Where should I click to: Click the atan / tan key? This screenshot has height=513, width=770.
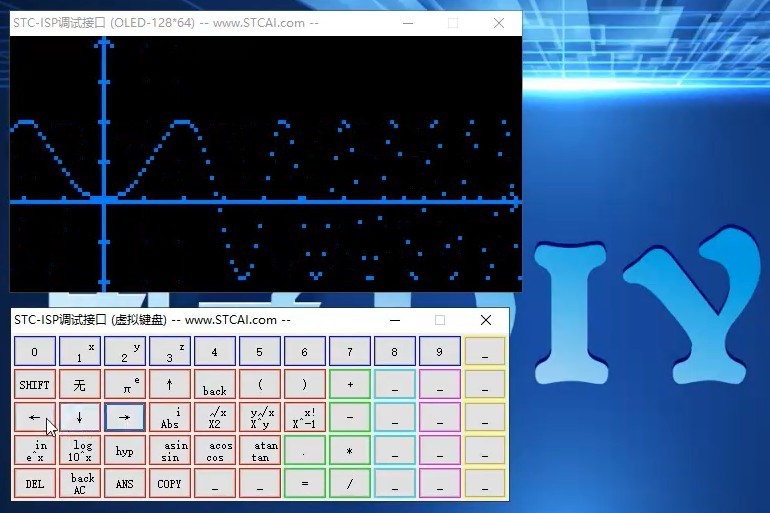click(260, 451)
